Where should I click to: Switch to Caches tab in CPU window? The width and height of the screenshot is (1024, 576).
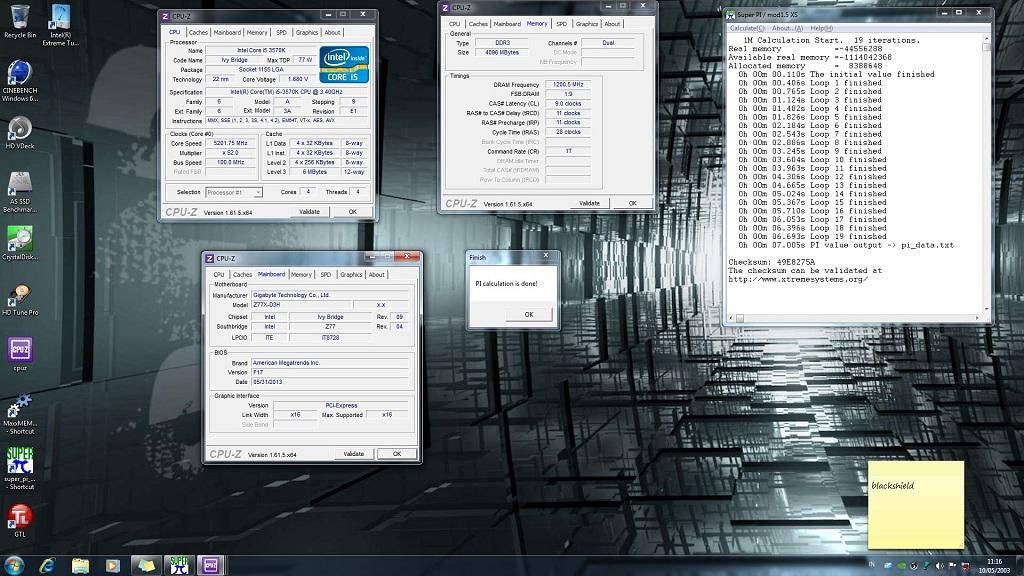pos(198,32)
